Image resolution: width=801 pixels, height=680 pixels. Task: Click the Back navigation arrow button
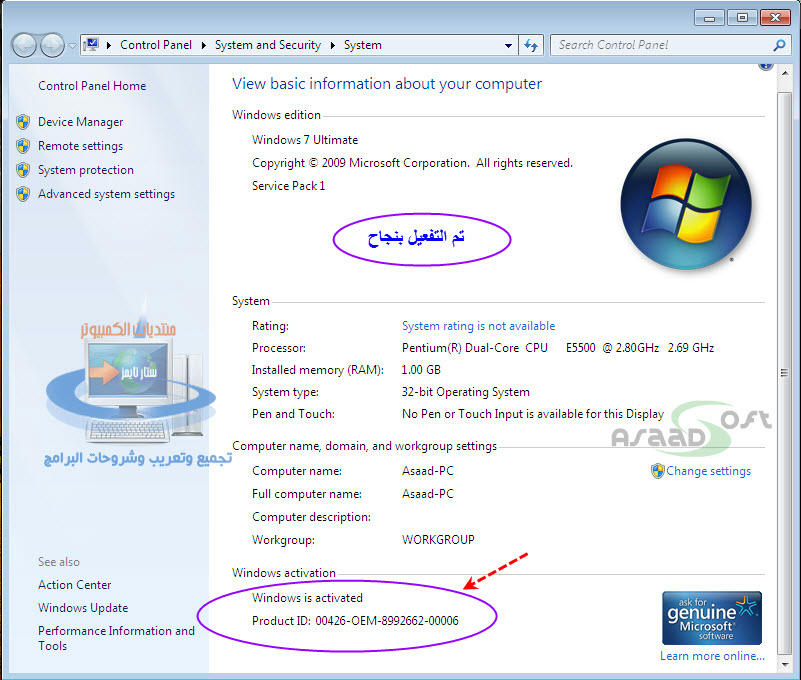(25, 45)
